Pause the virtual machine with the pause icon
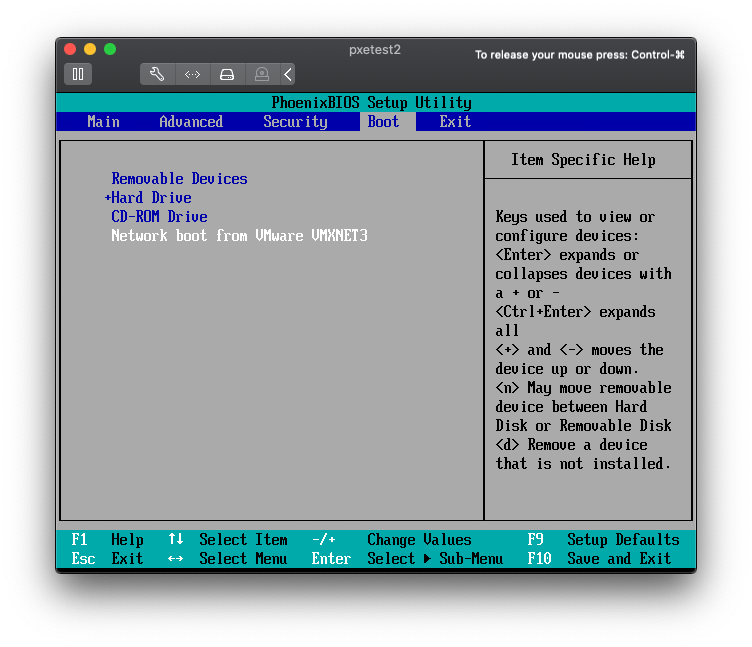Screen dimensions: 752x647 point(78,74)
